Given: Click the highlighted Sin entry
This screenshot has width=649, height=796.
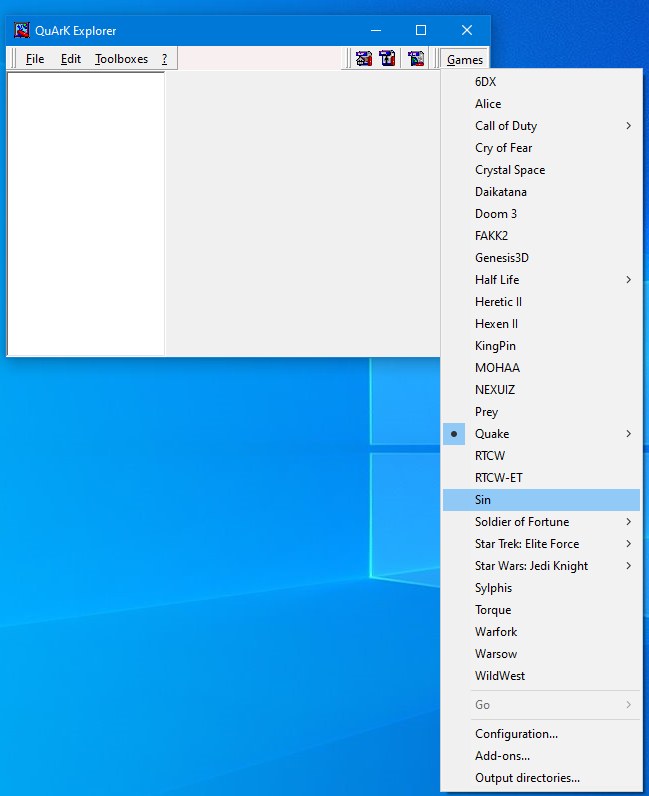Looking at the screenshot, I should coord(541,500).
